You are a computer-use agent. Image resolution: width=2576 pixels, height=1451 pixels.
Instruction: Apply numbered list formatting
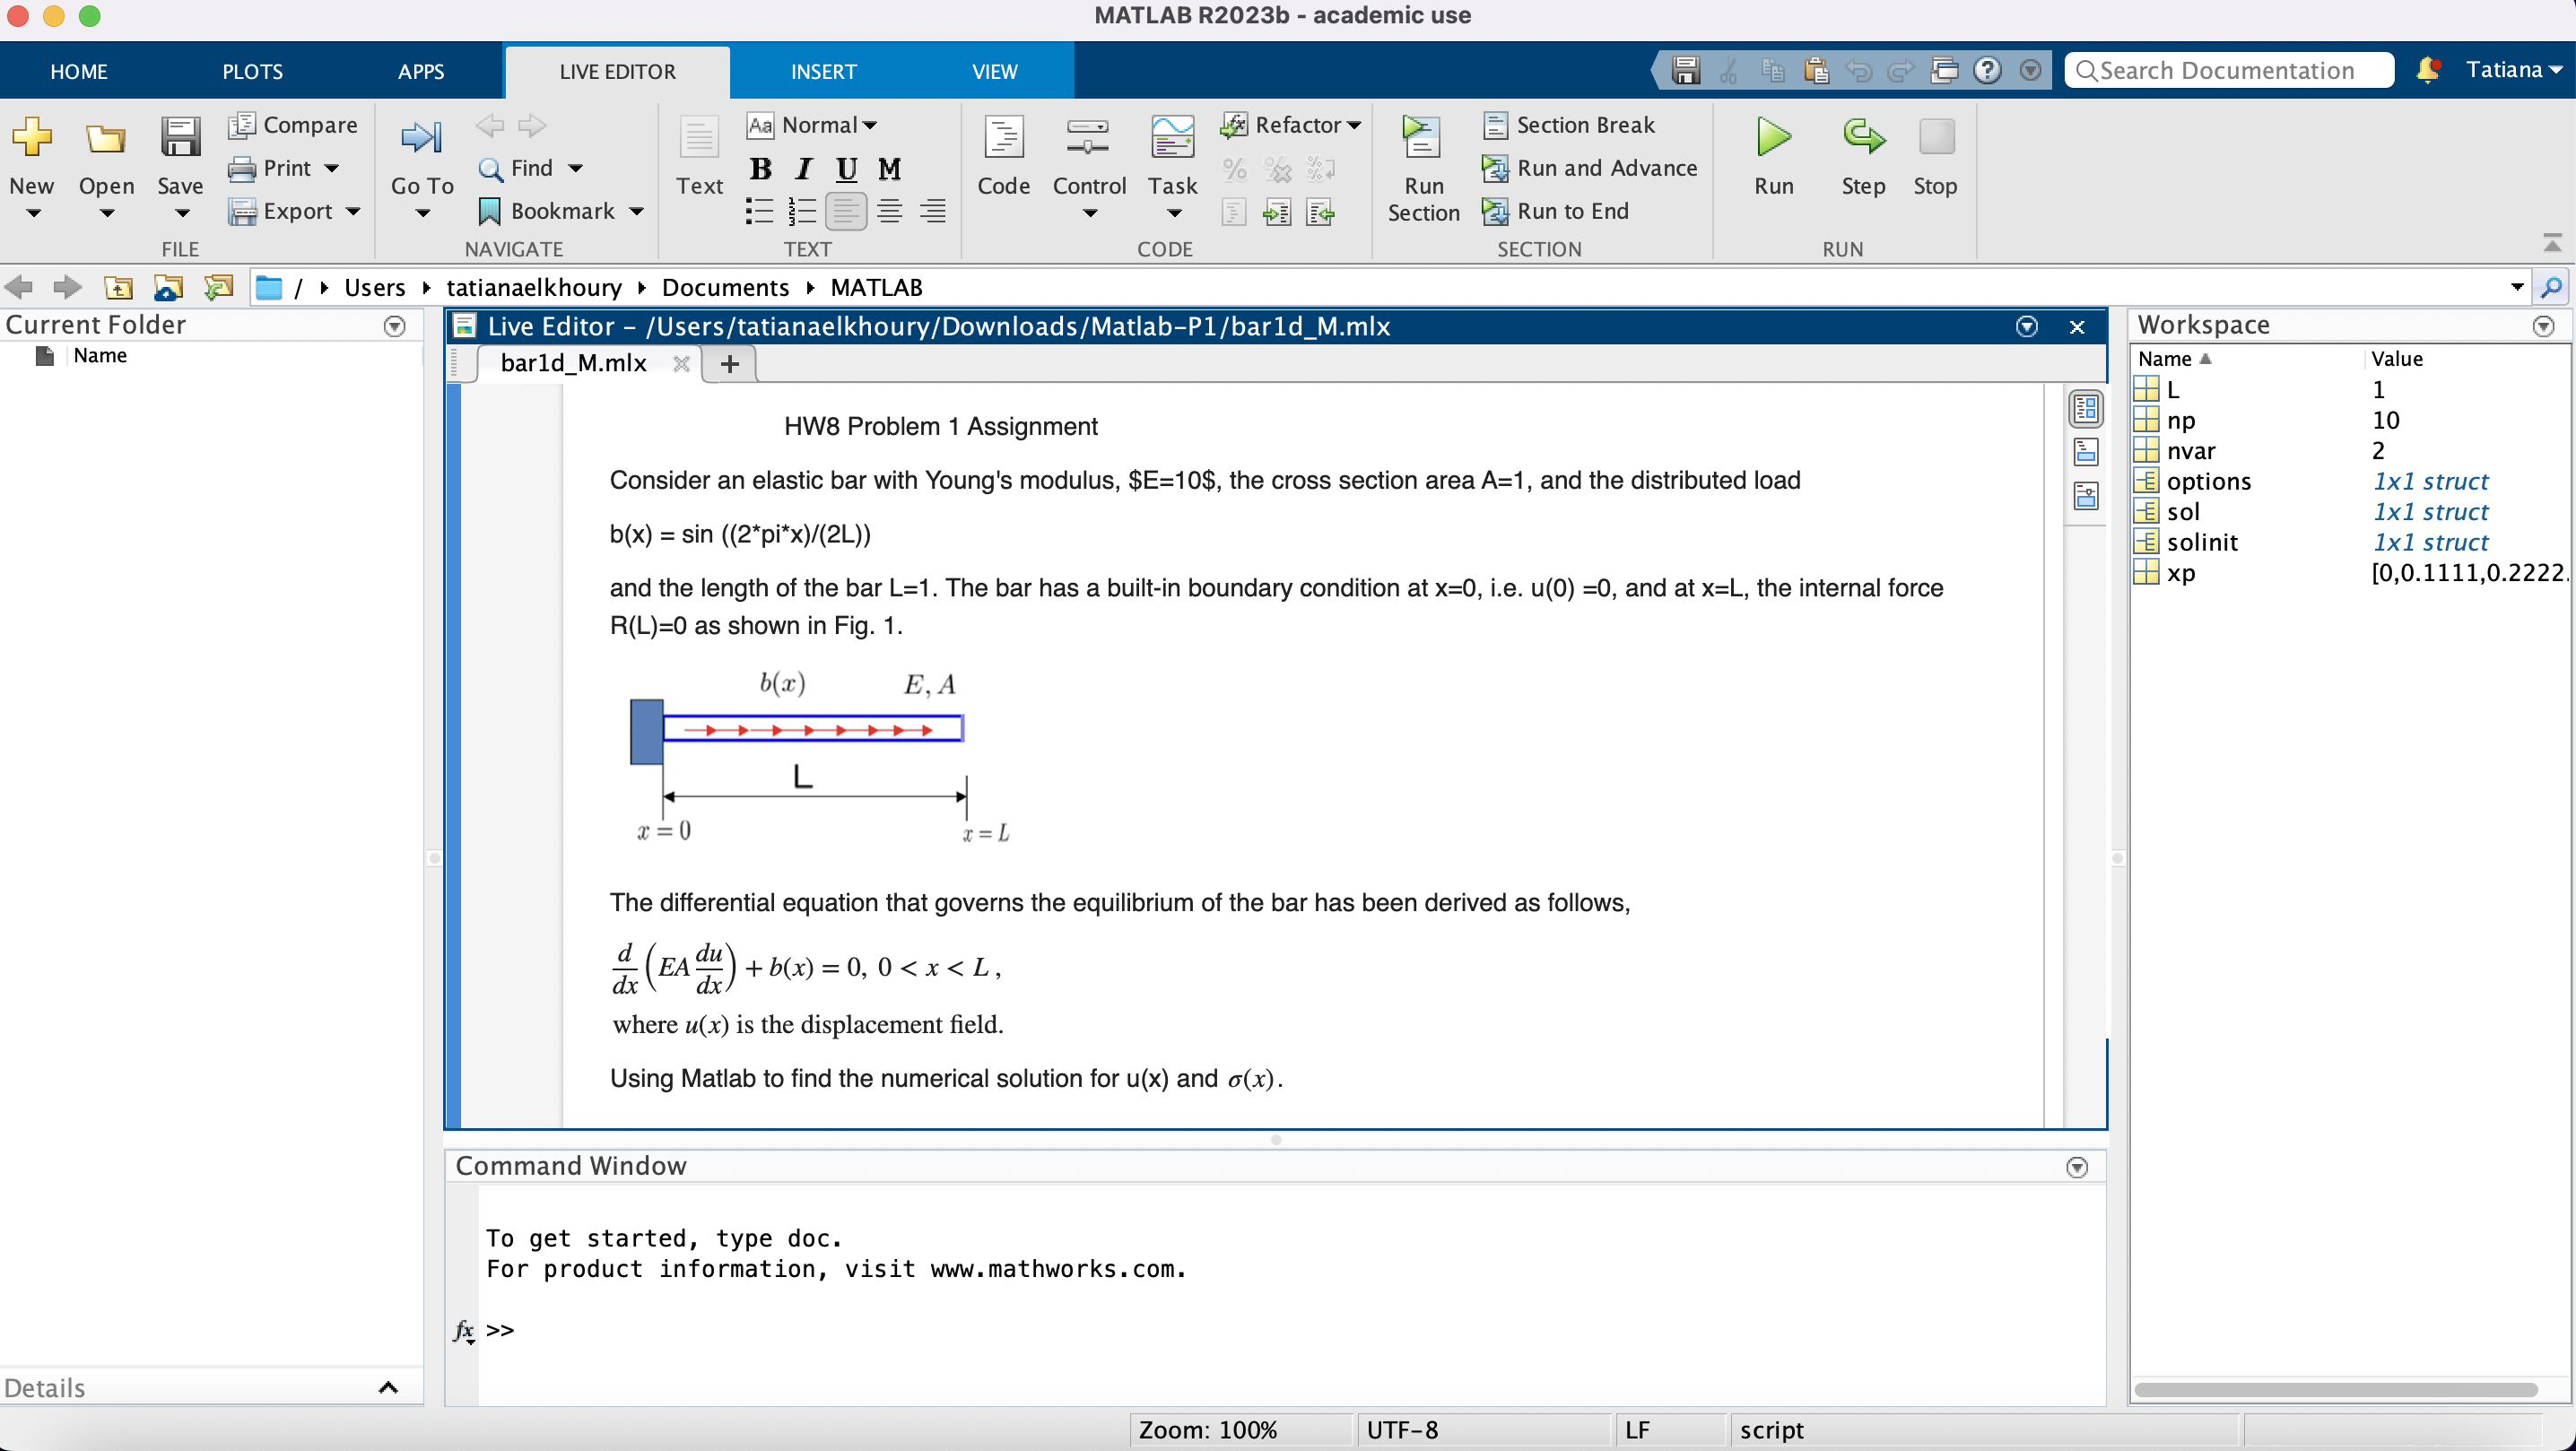point(803,211)
